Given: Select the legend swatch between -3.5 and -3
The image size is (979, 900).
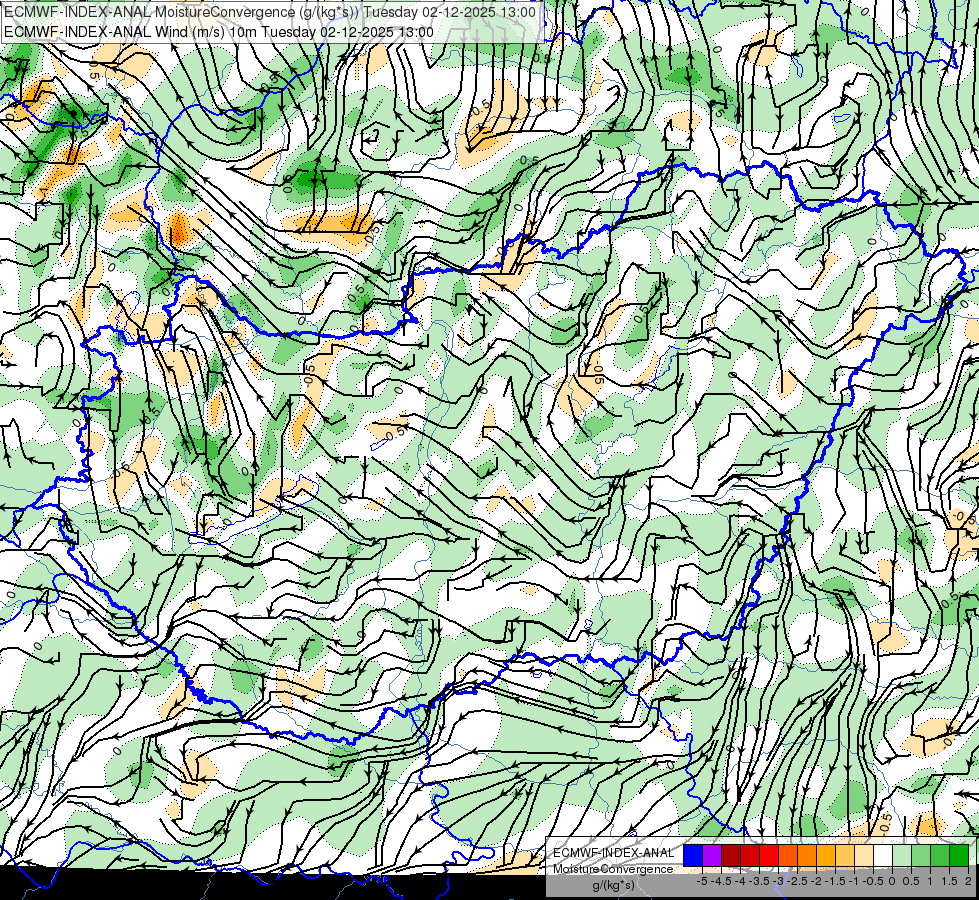Looking at the screenshot, I should tap(769, 855).
